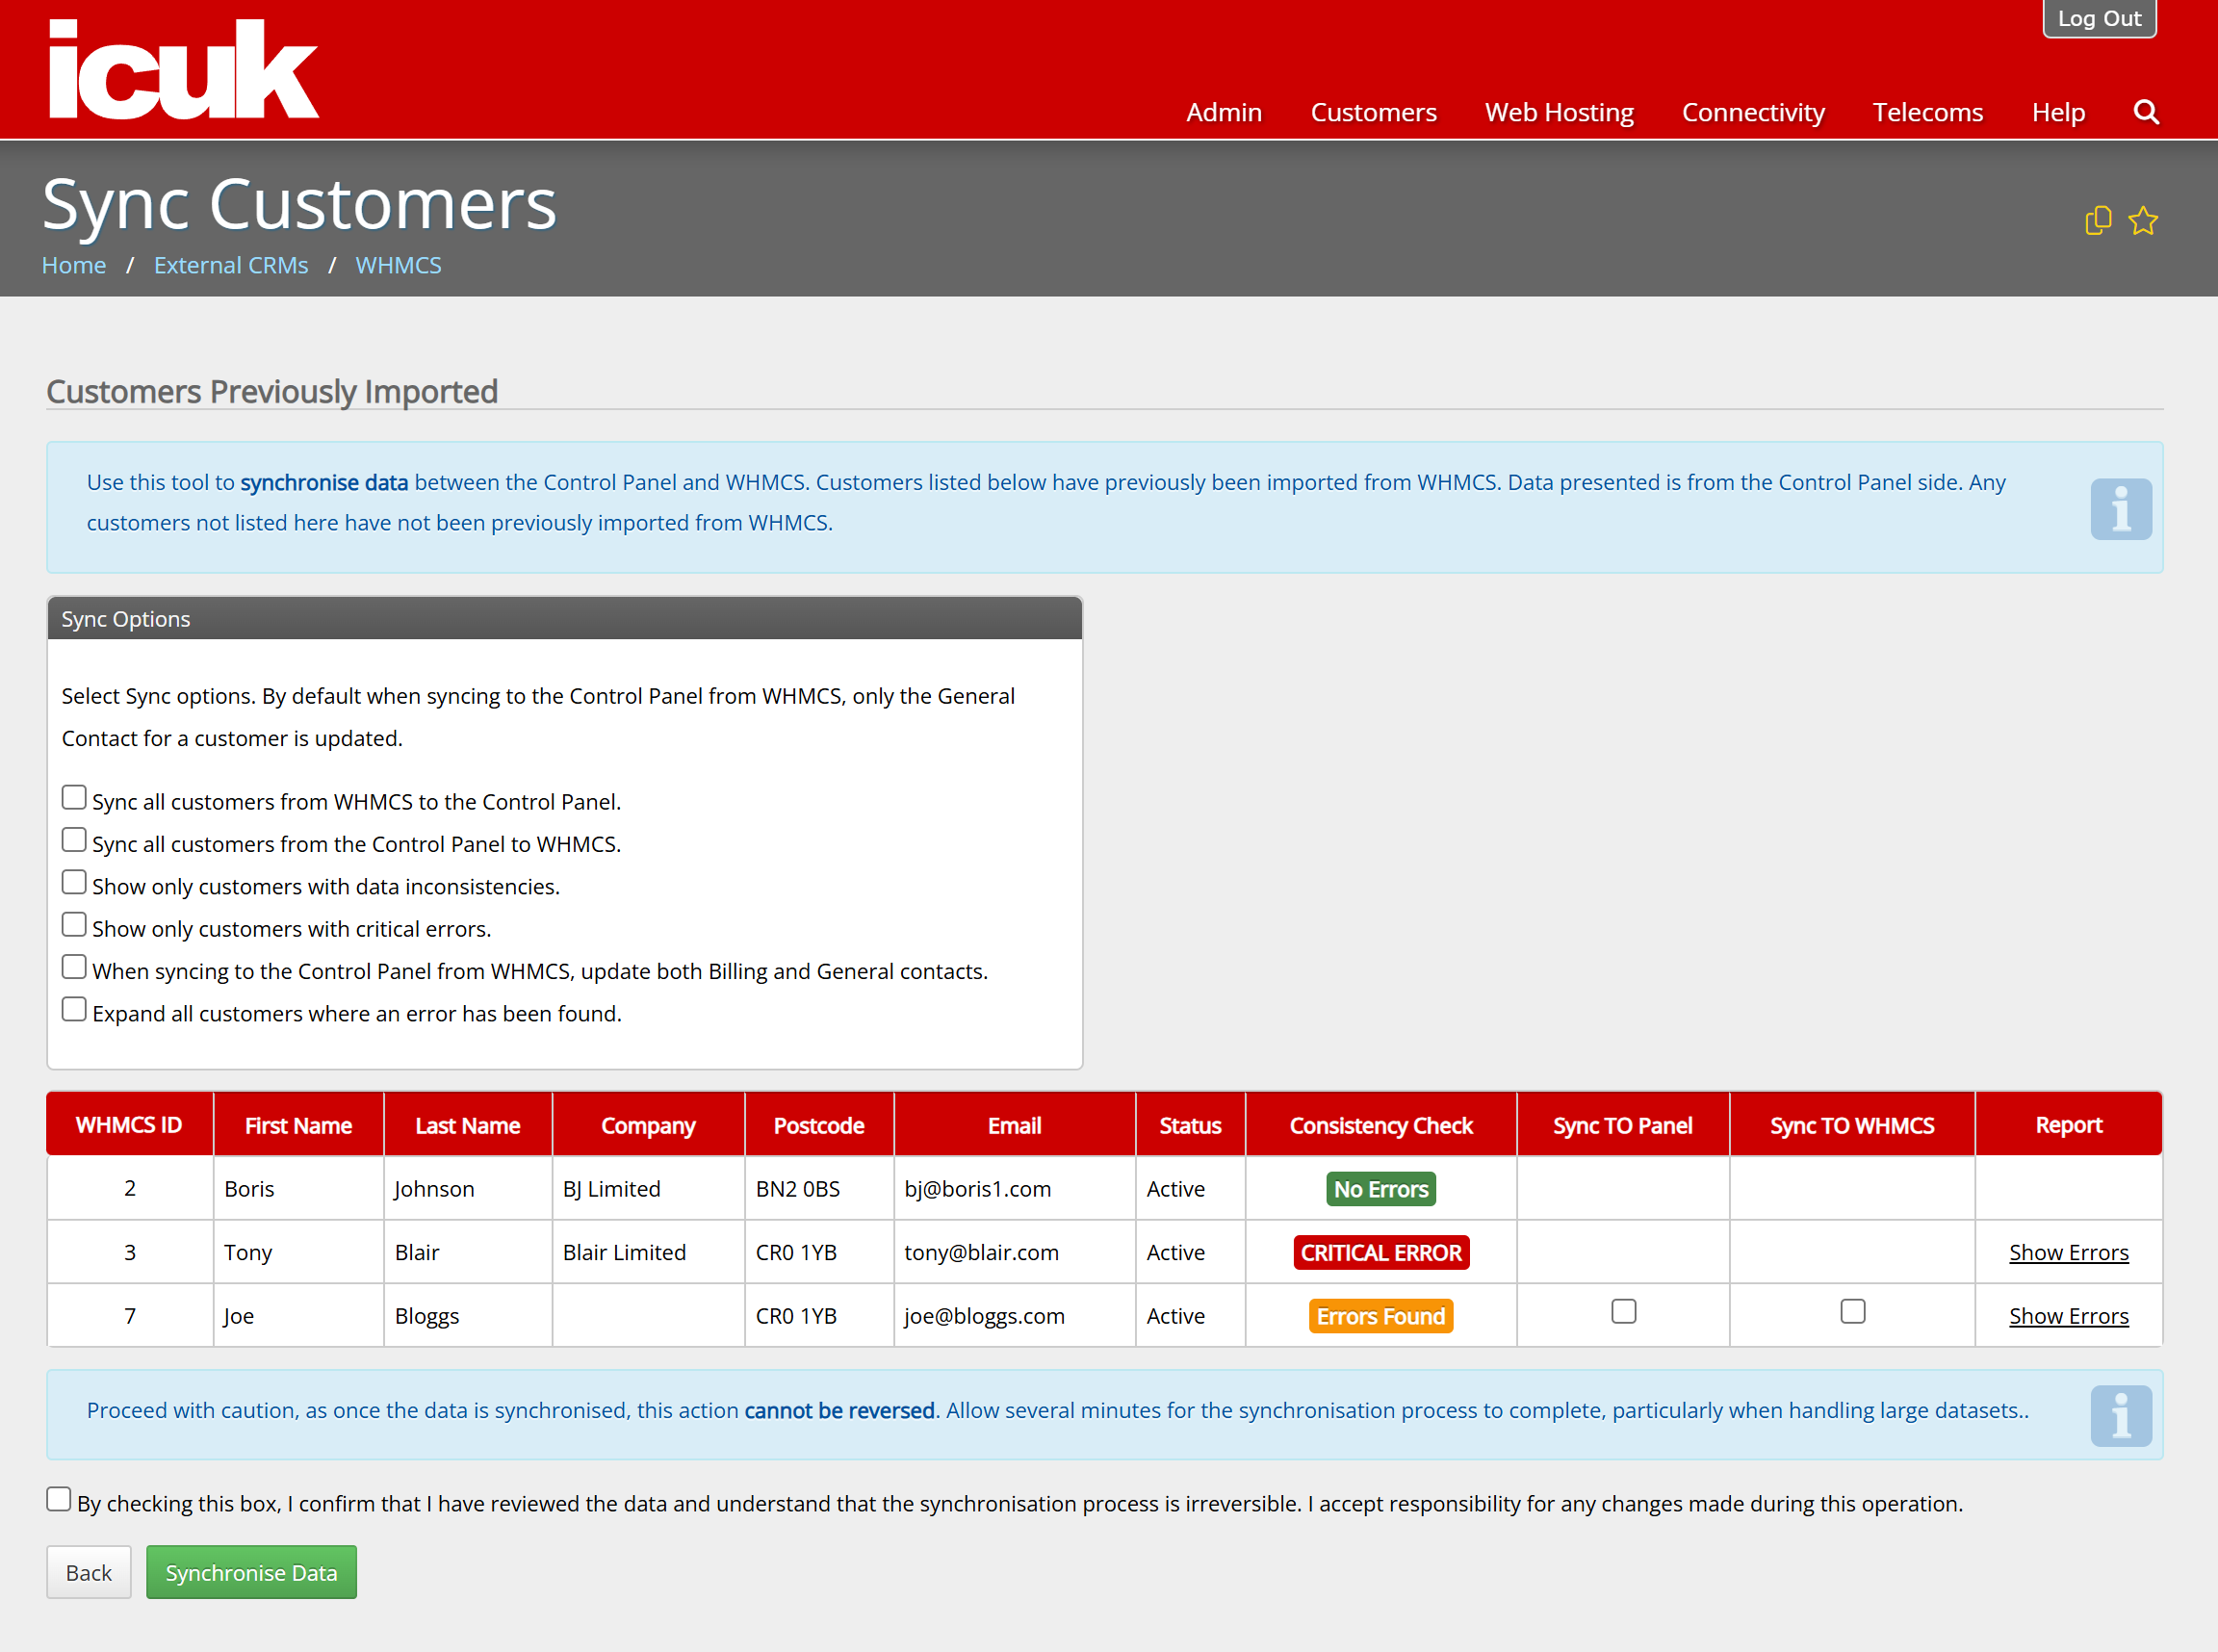Click email bj@boris1.com
Screen dimensions: 2218x1652
[978, 1189]
